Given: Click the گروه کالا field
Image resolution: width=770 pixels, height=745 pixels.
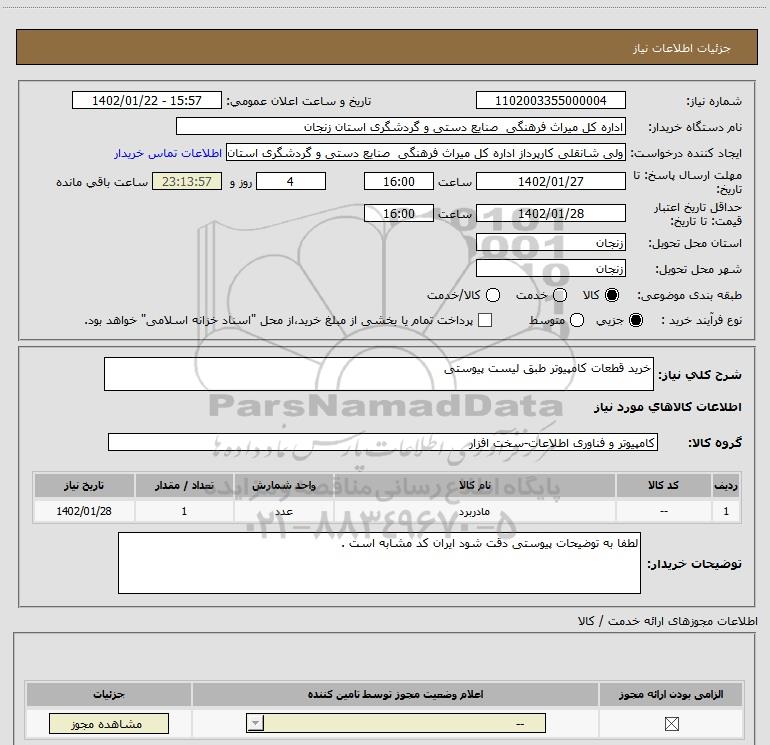Looking at the screenshot, I should click(x=383, y=442).
